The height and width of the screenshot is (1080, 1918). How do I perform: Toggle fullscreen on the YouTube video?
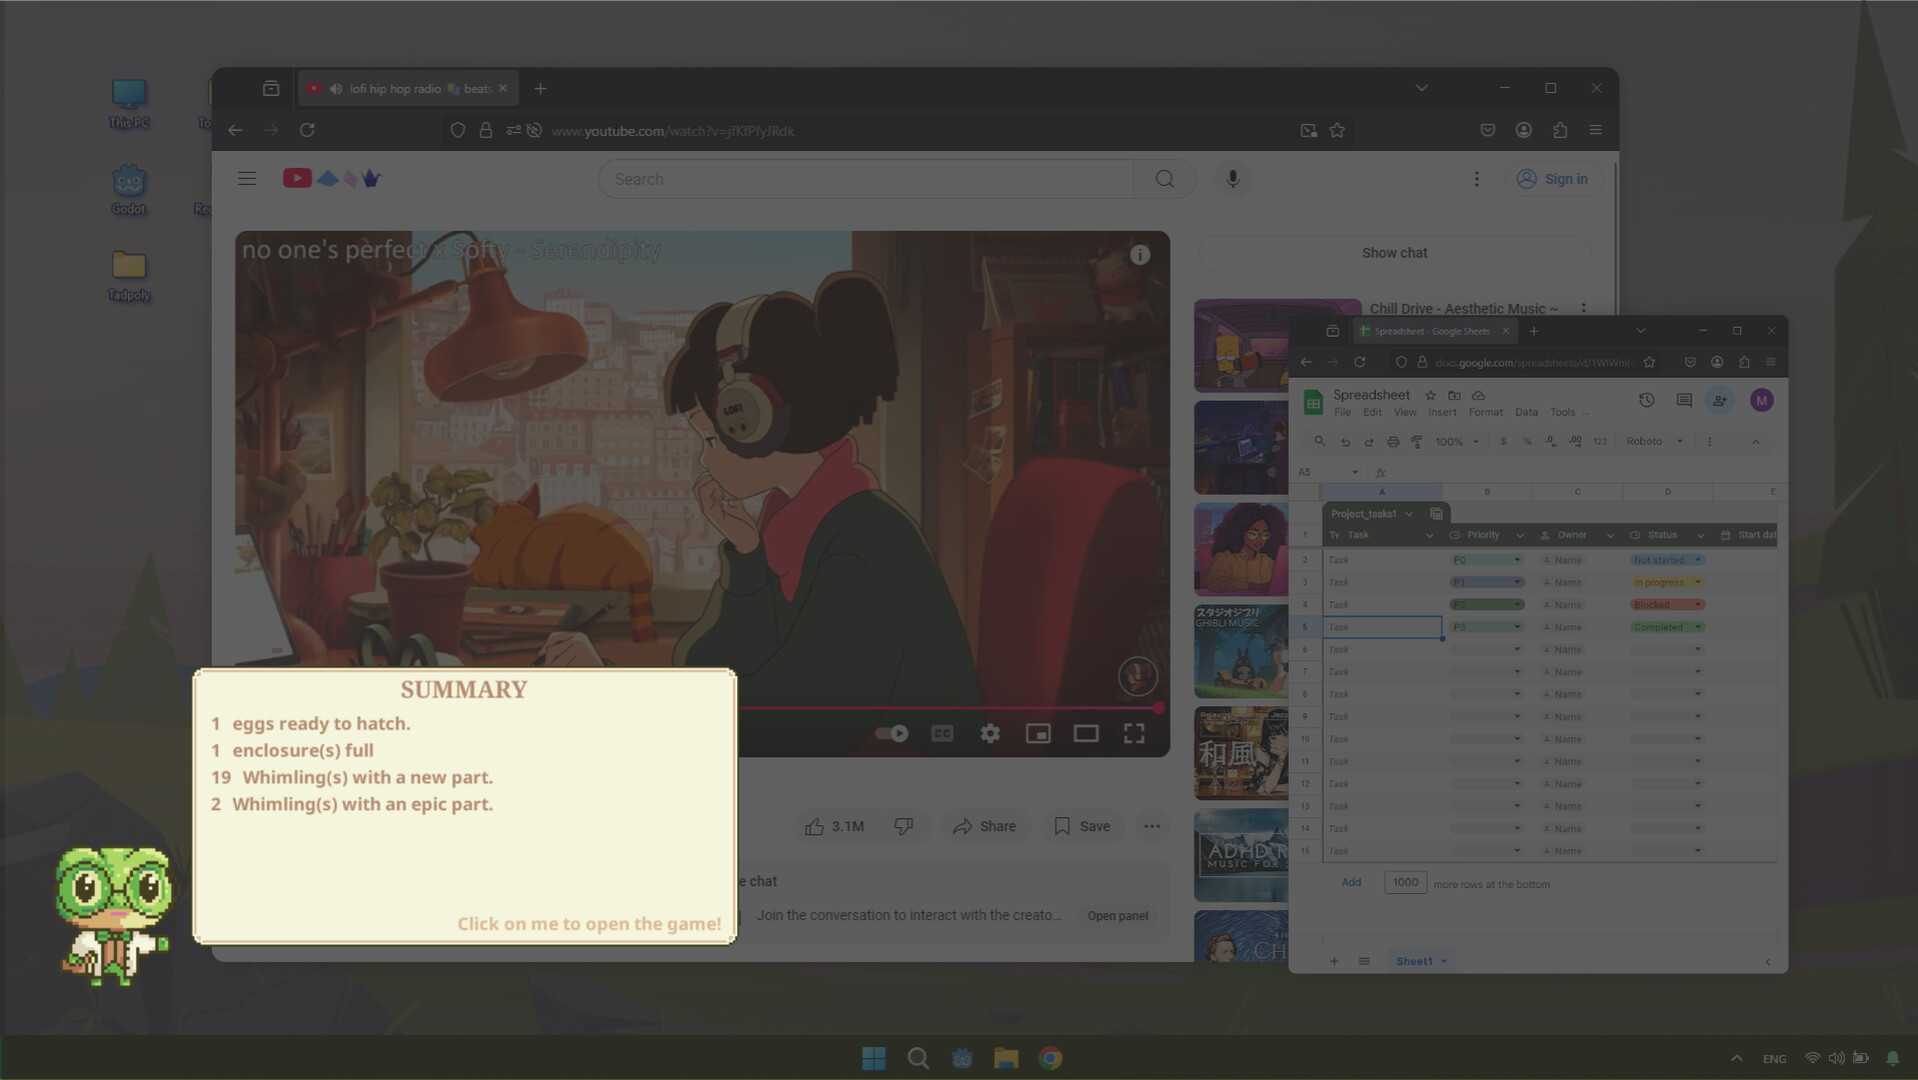click(x=1133, y=733)
